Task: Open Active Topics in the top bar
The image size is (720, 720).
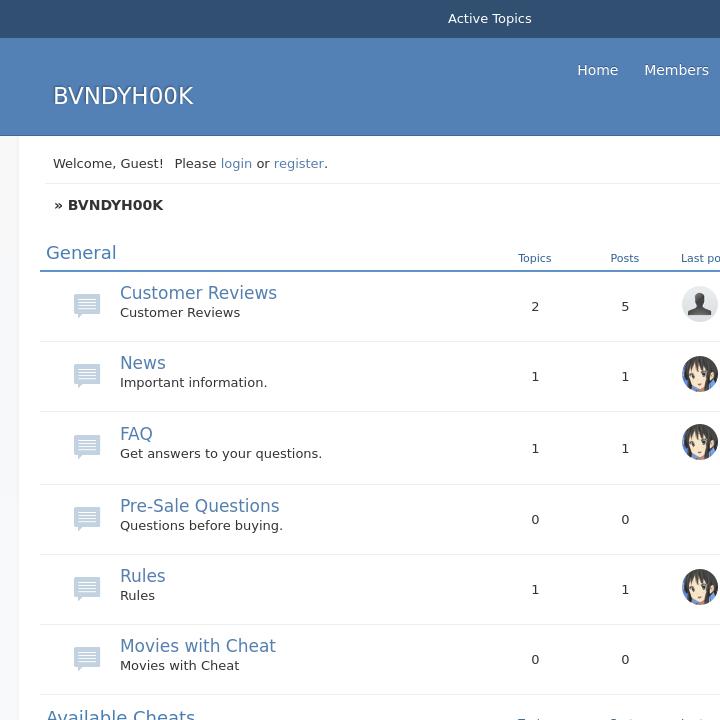Action: tap(489, 19)
